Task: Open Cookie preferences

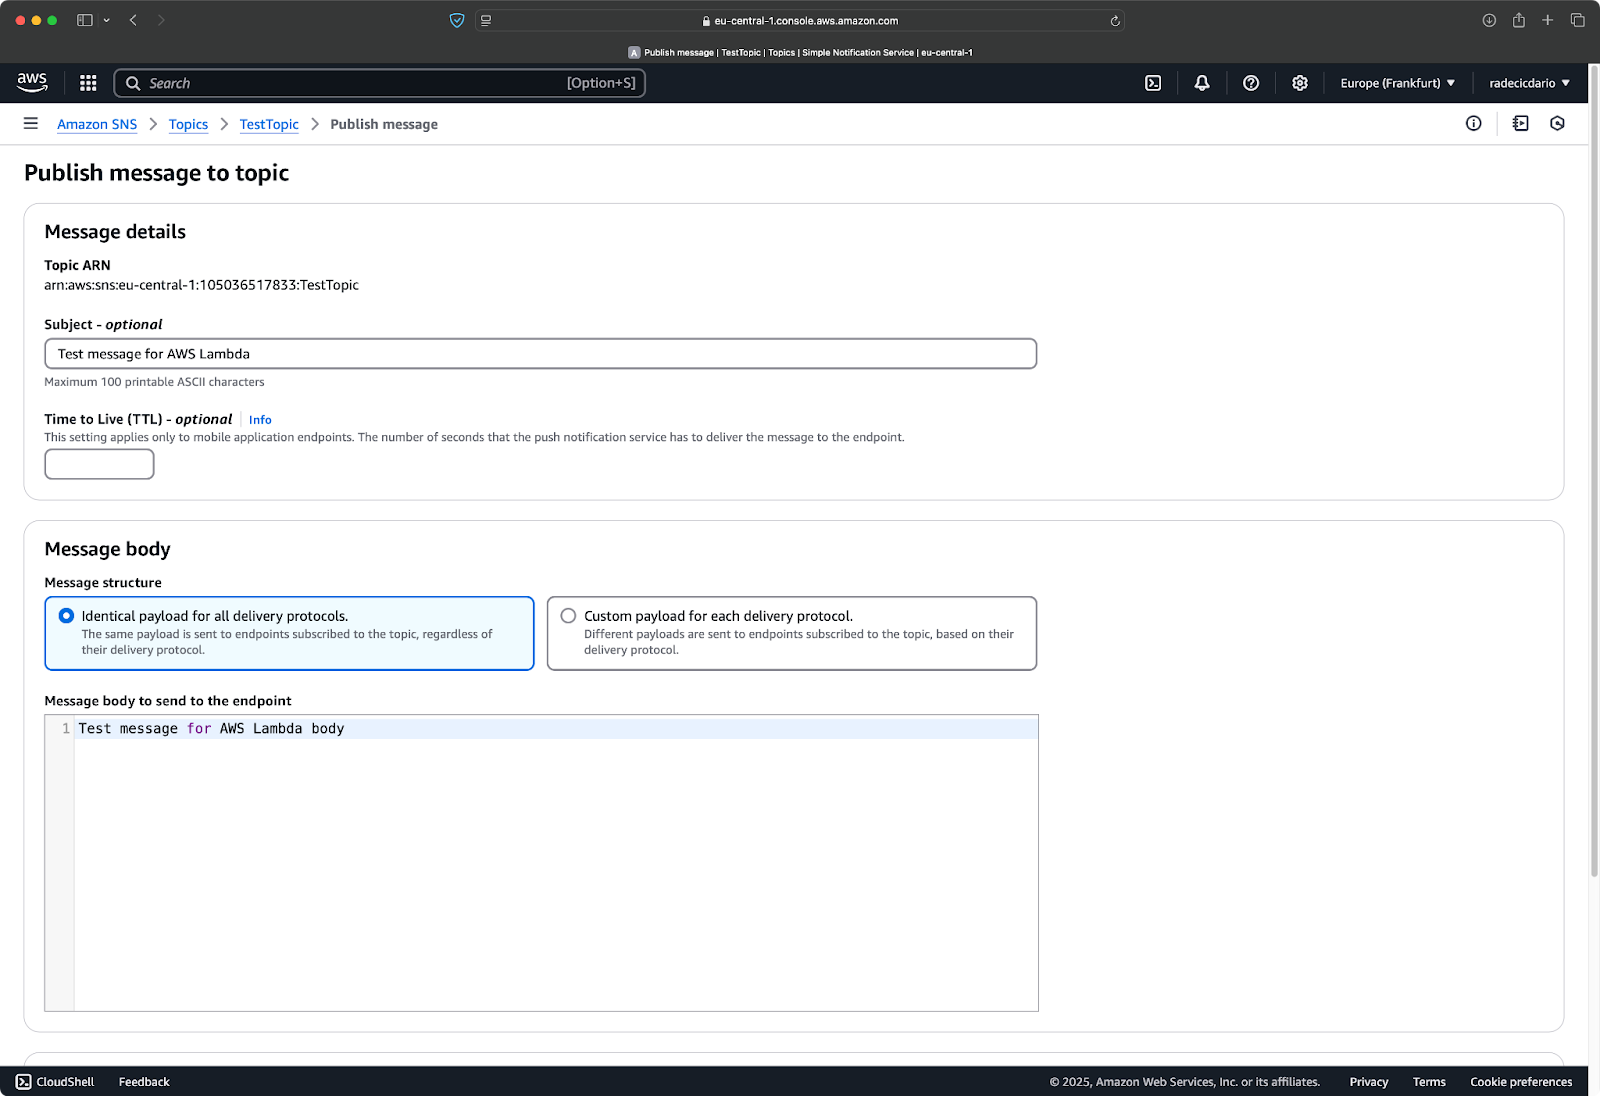Action: click(x=1521, y=1082)
